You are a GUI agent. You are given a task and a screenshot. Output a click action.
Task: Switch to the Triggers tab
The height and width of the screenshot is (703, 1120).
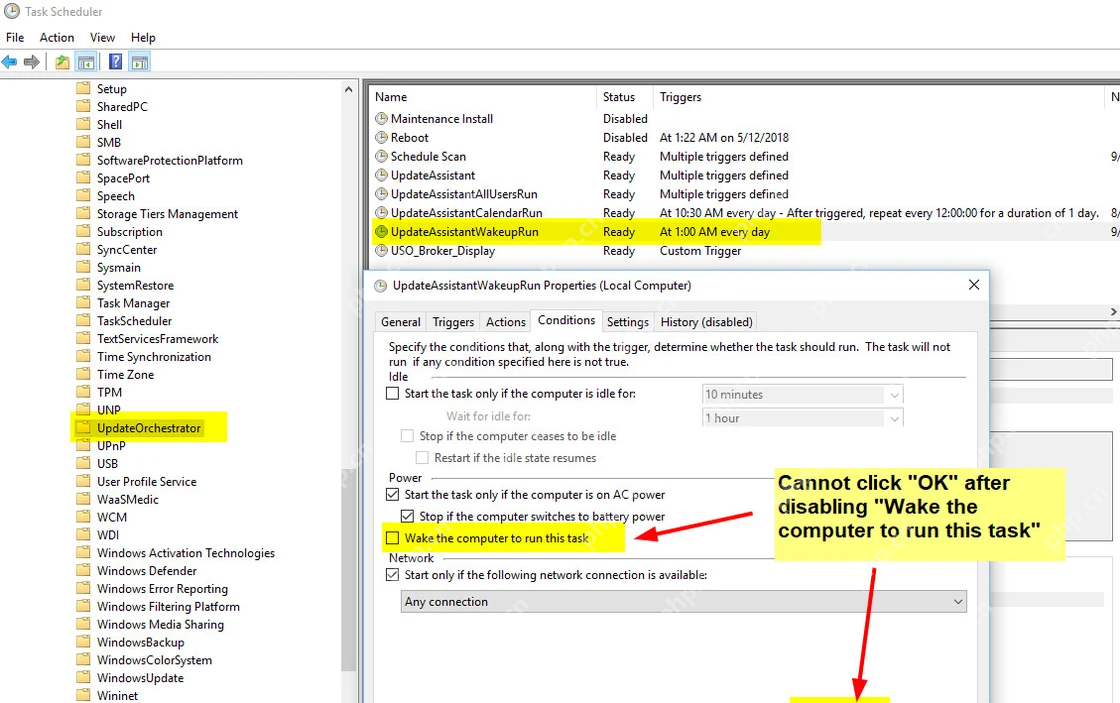click(453, 321)
